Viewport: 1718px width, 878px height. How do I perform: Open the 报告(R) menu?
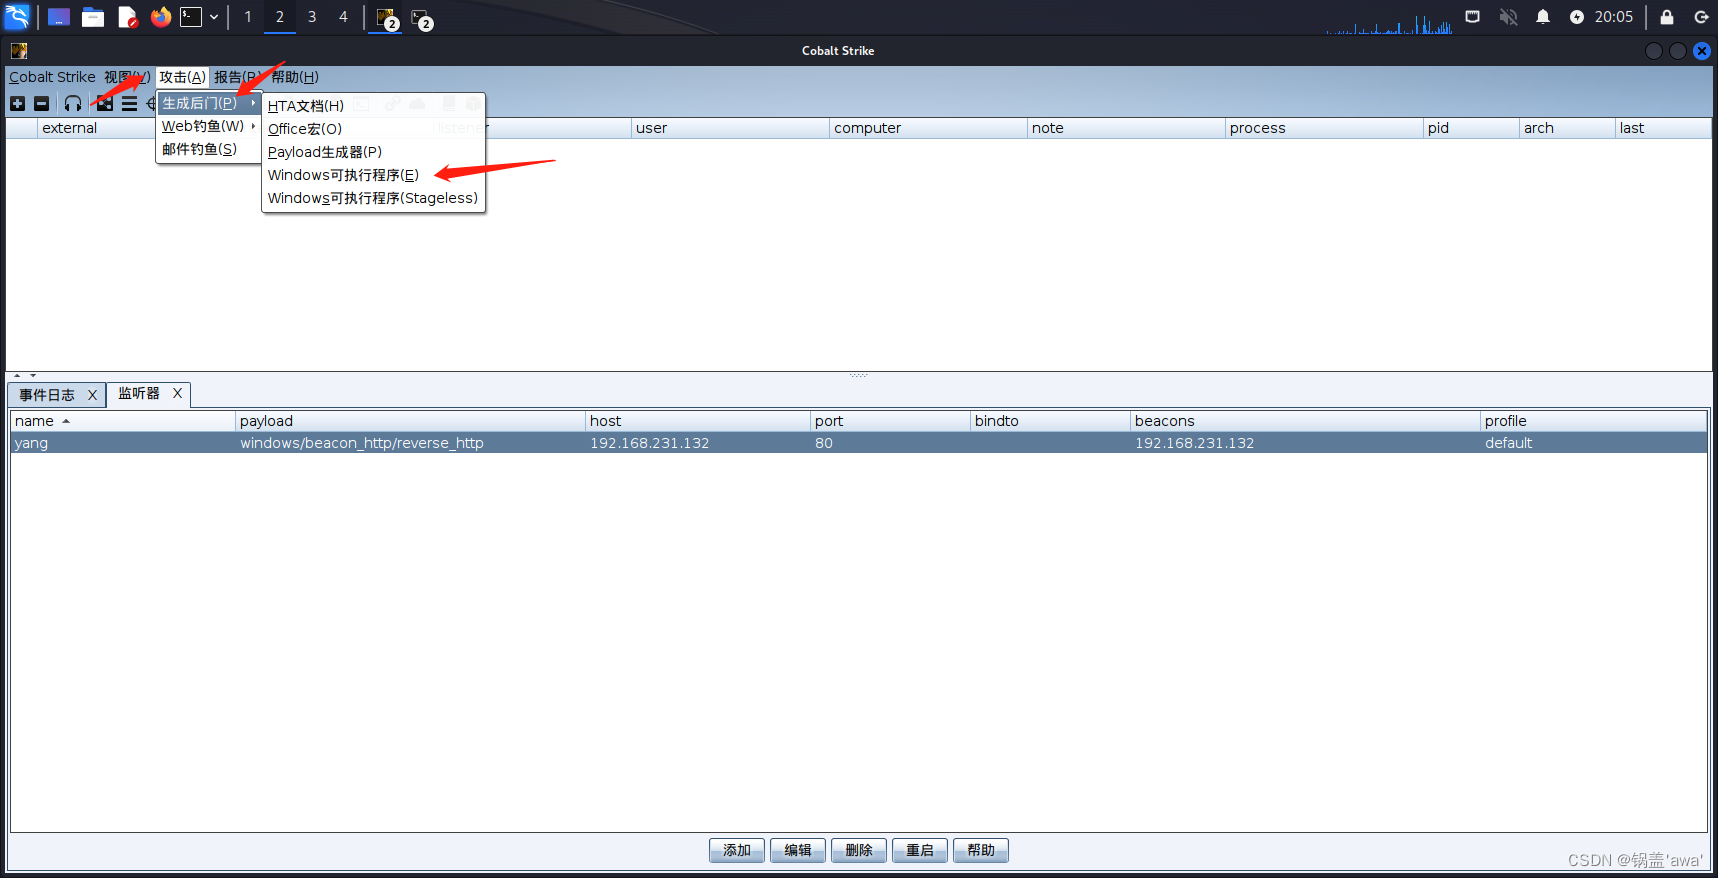238,77
